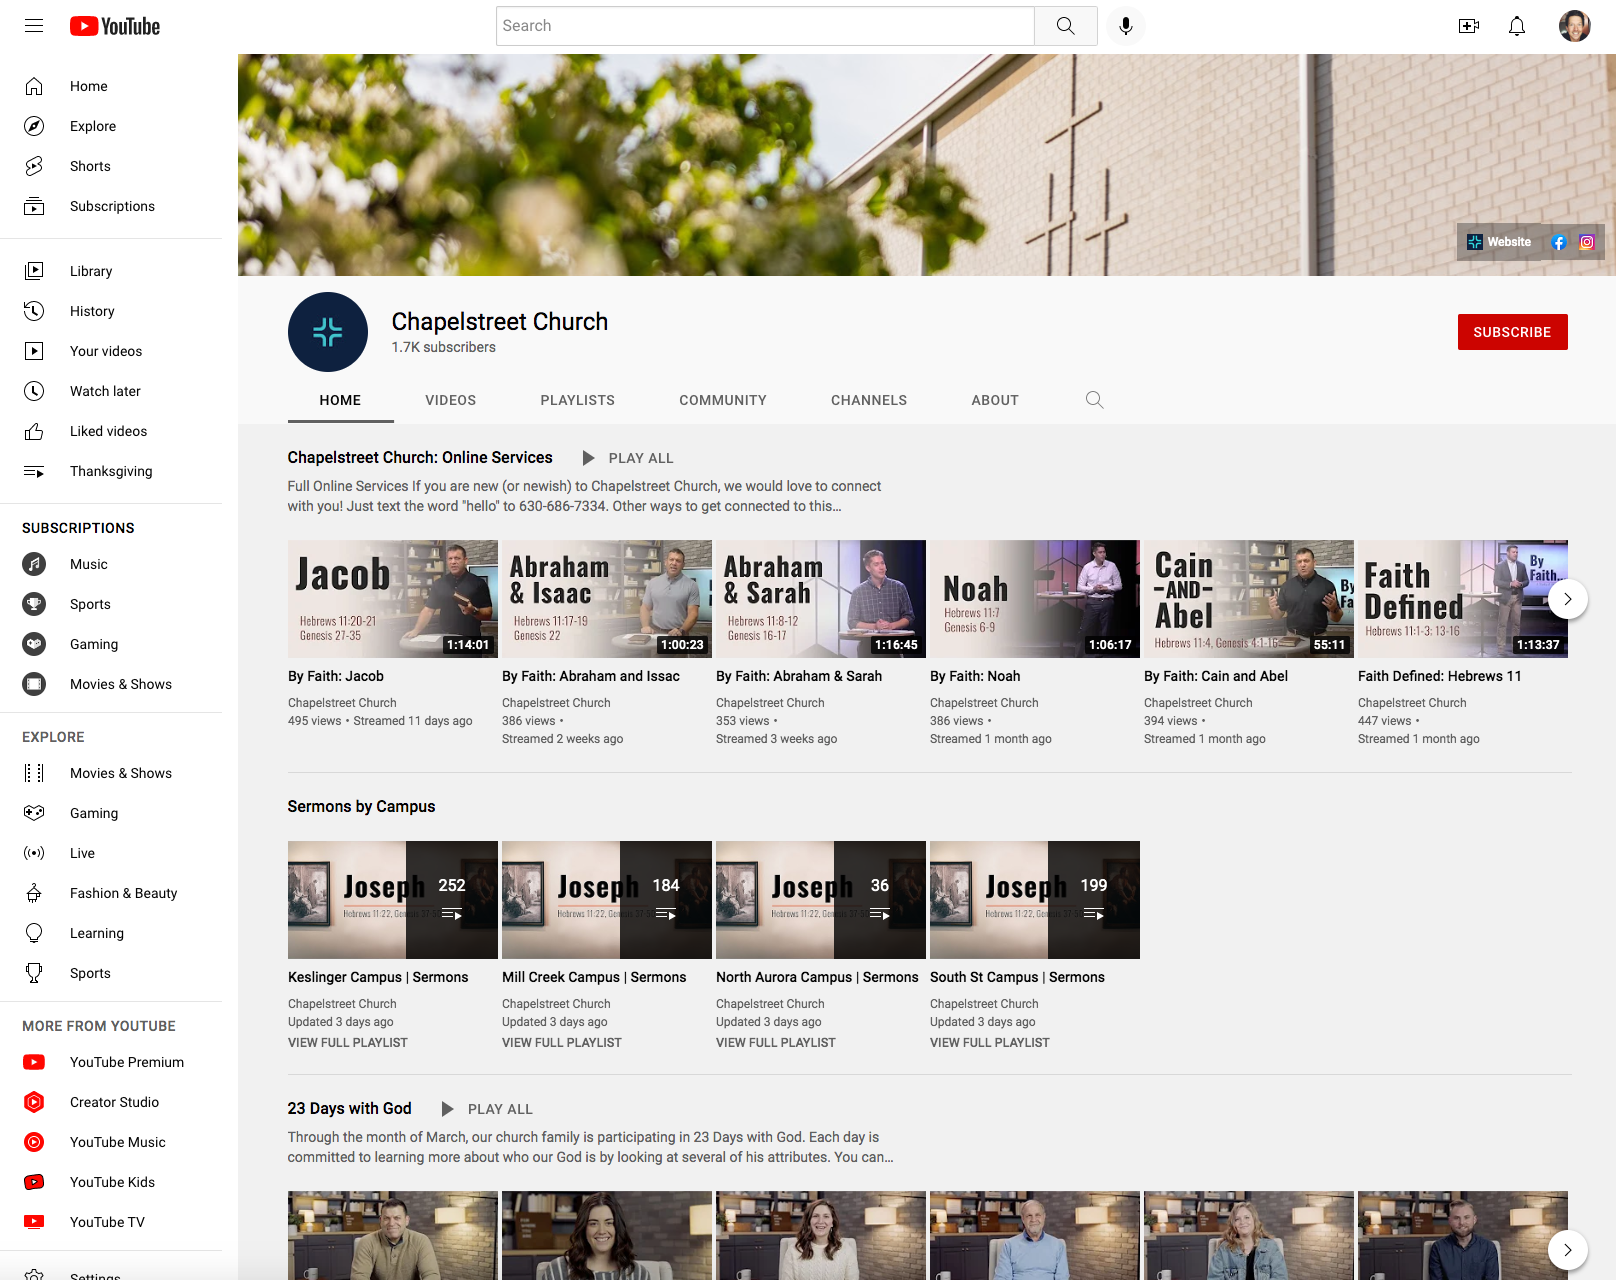Play all 23 Days with God
The height and width of the screenshot is (1280, 1616).
(488, 1109)
